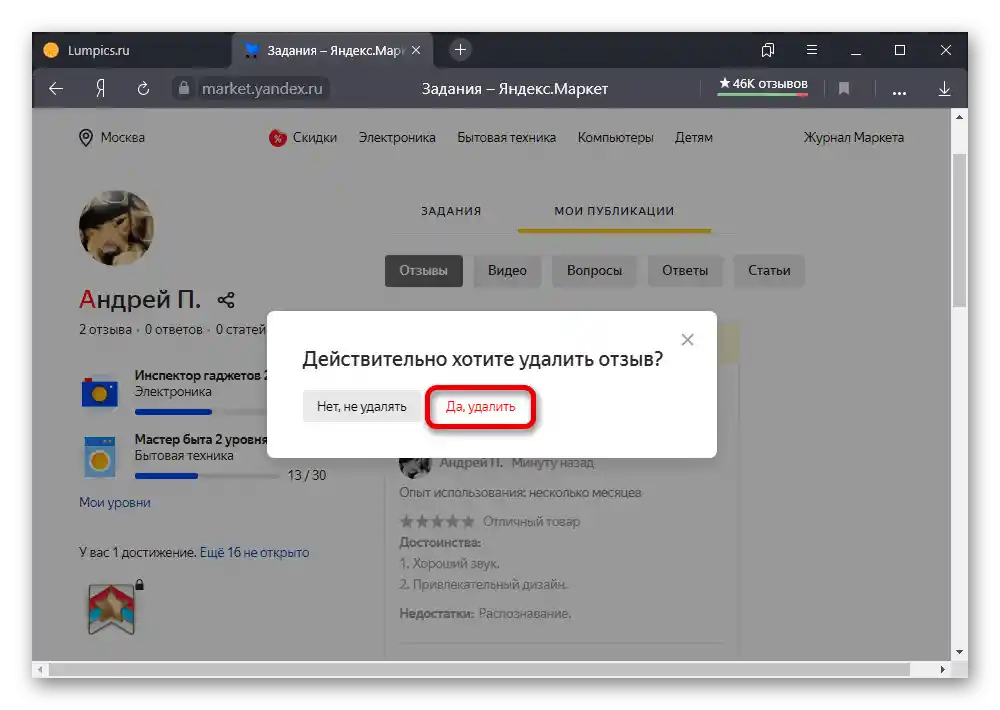The width and height of the screenshot is (1000, 710).
Task: Confirm deletion with 'Да, удалить' button
Action: pos(480,407)
